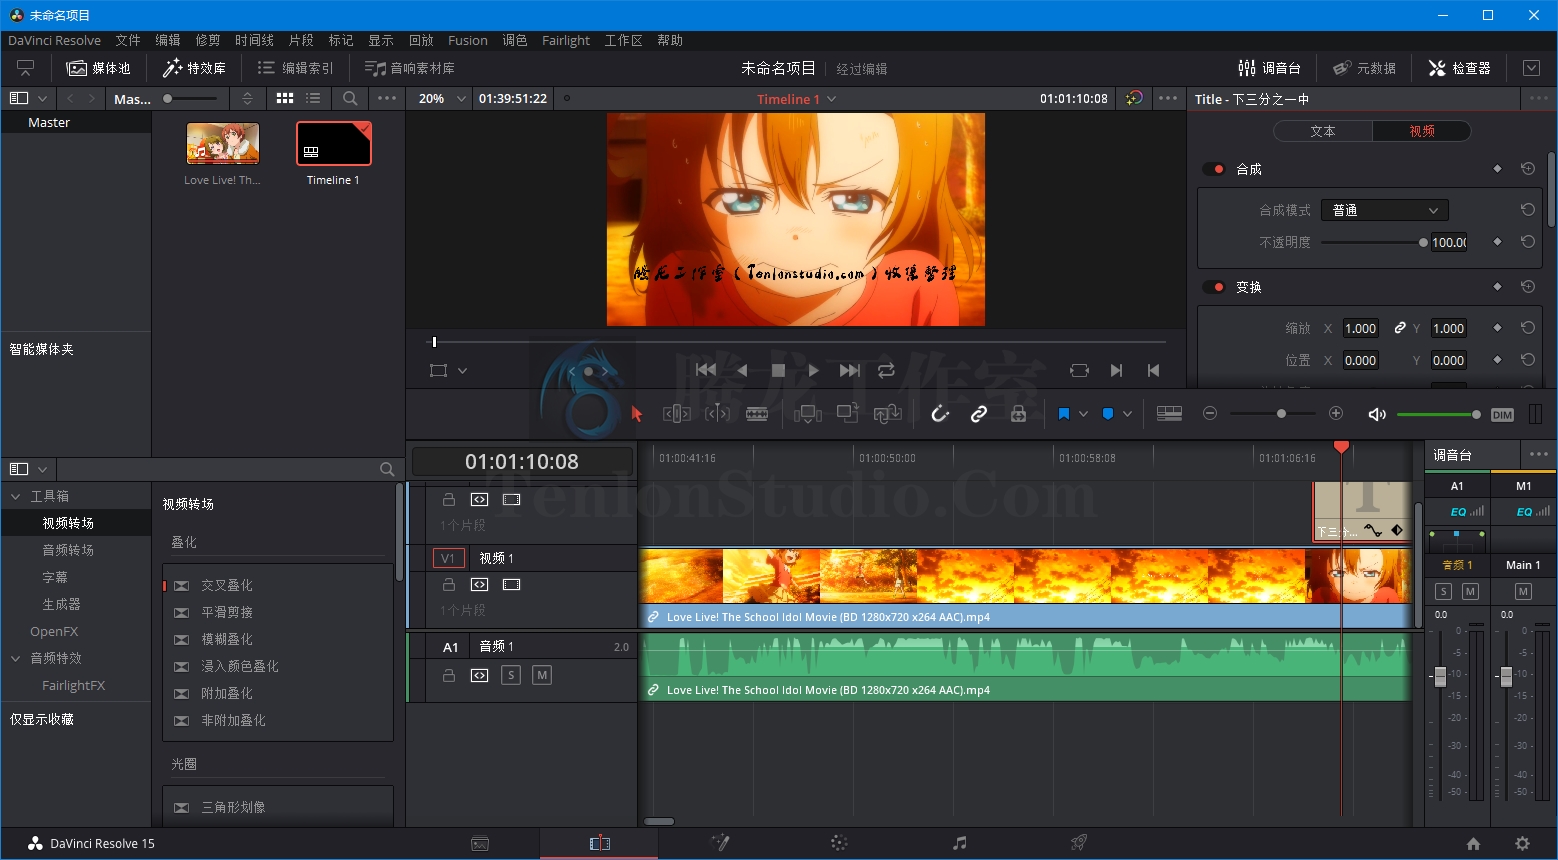Click the zoom out minus icon

coord(1210,414)
